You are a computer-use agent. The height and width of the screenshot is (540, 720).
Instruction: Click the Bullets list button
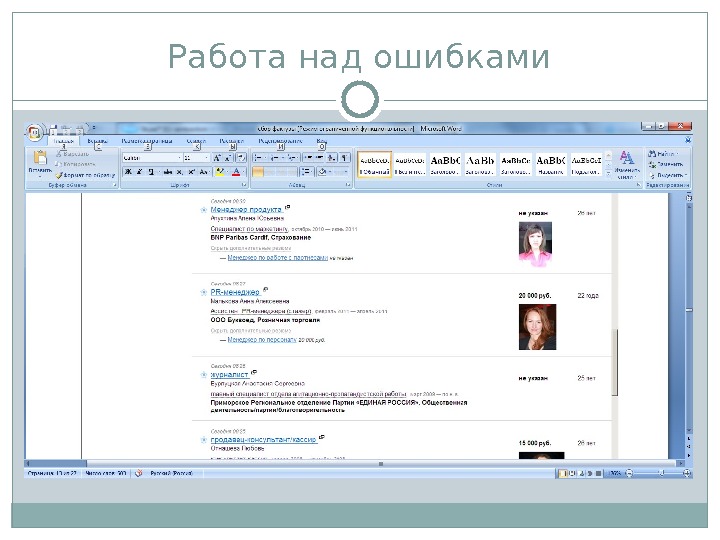[x=259, y=158]
